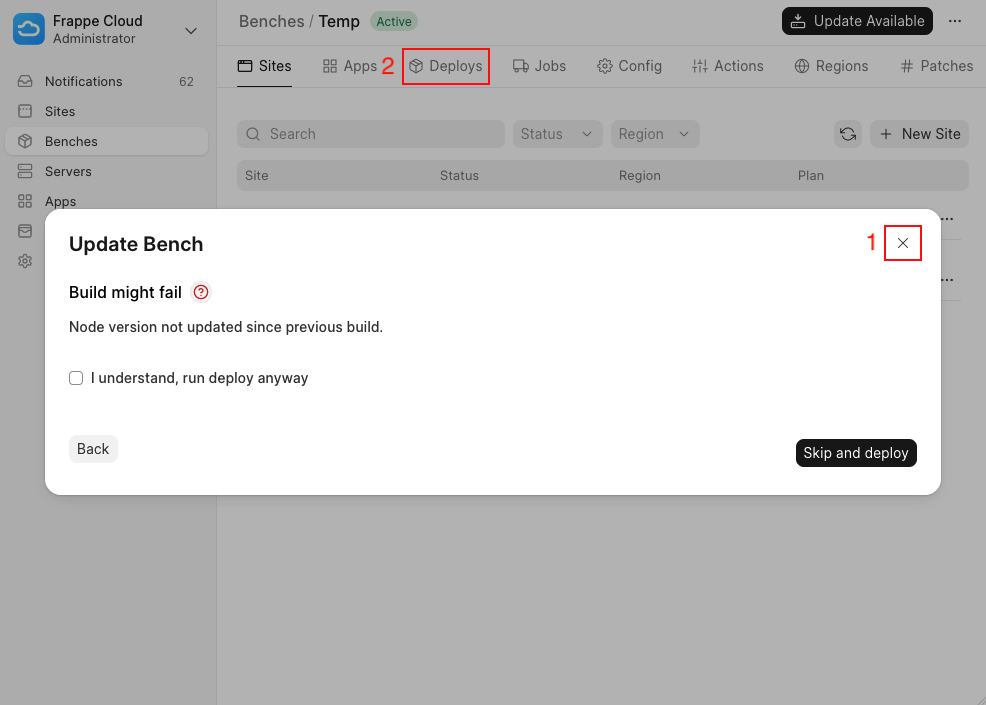986x705 pixels.
Task: Expand the Region filter dropdown
Action: pyautogui.click(x=654, y=134)
